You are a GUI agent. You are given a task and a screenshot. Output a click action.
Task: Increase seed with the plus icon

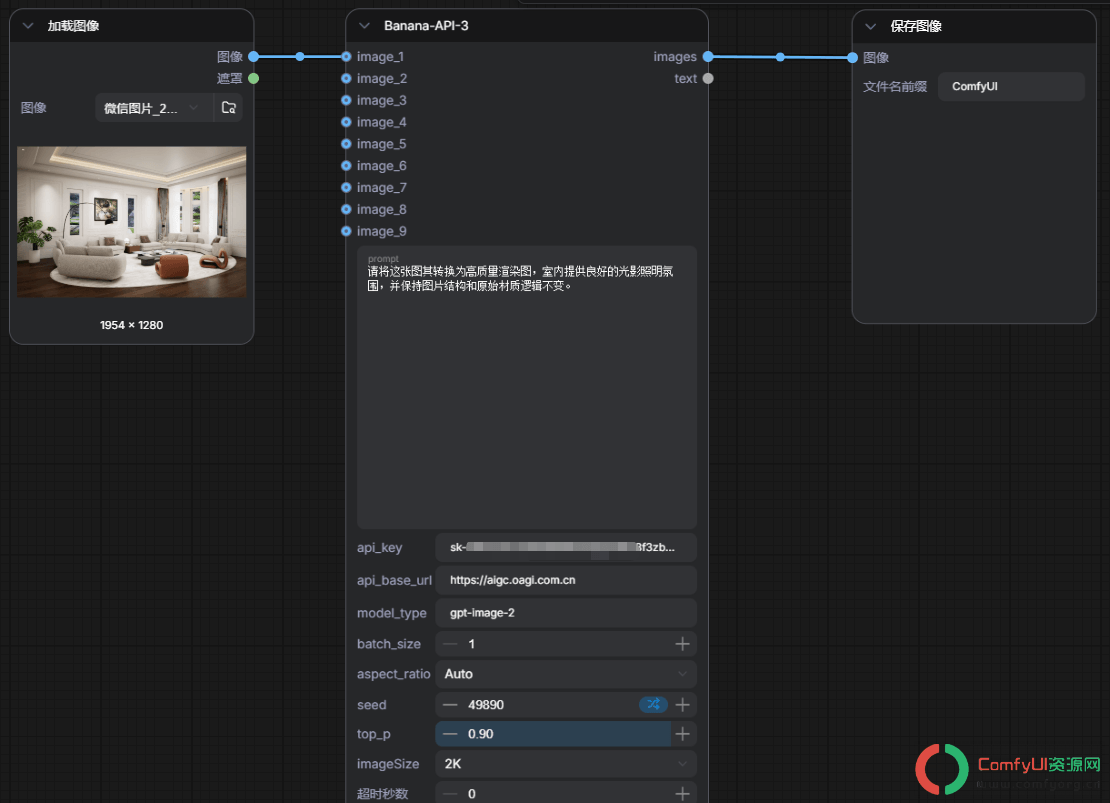point(682,705)
